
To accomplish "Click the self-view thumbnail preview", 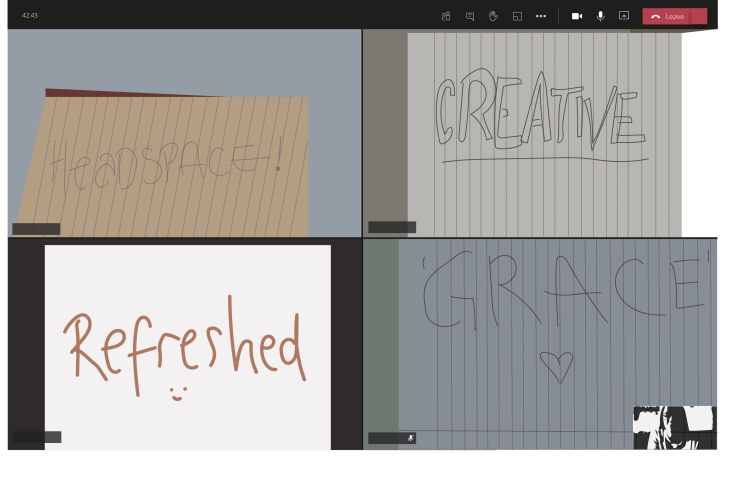I will (x=675, y=427).
